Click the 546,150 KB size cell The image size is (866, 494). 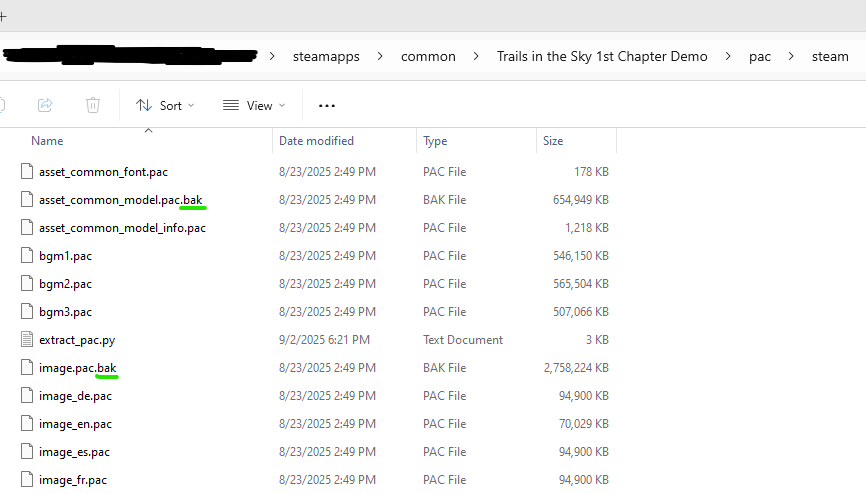[581, 256]
